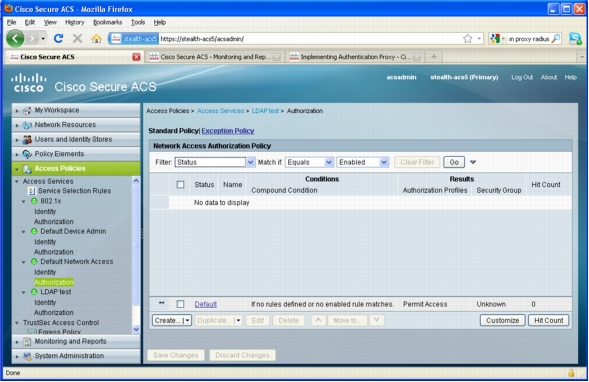Click the URL address field
The image size is (589, 382).
pos(310,38)
